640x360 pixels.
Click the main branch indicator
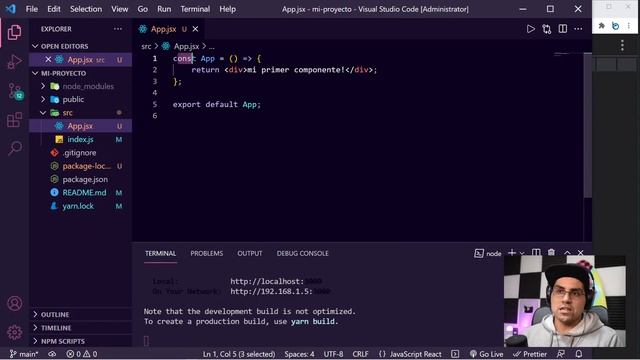(24, 354)
